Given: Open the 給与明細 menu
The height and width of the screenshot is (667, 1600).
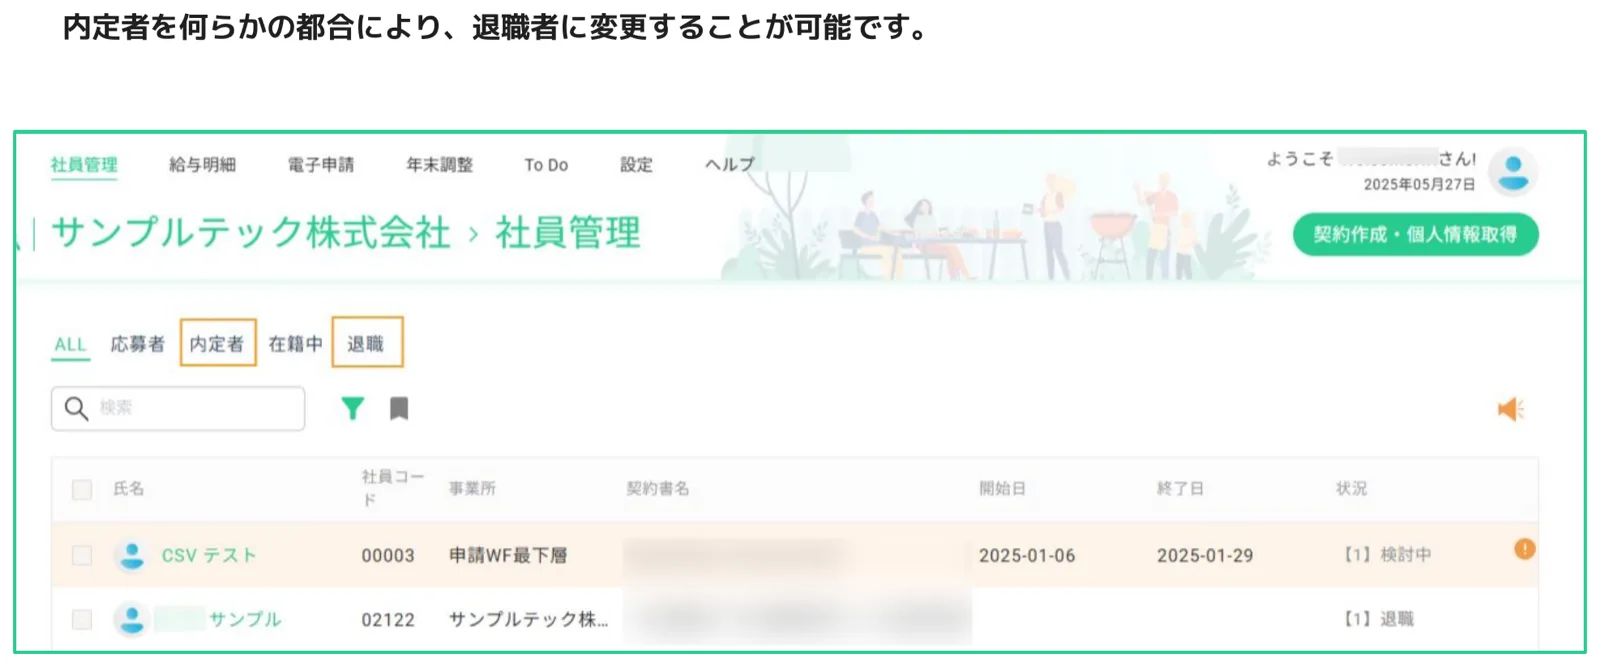Looking at the screenshot, I should pyautogui.click(x=202, y=165).
